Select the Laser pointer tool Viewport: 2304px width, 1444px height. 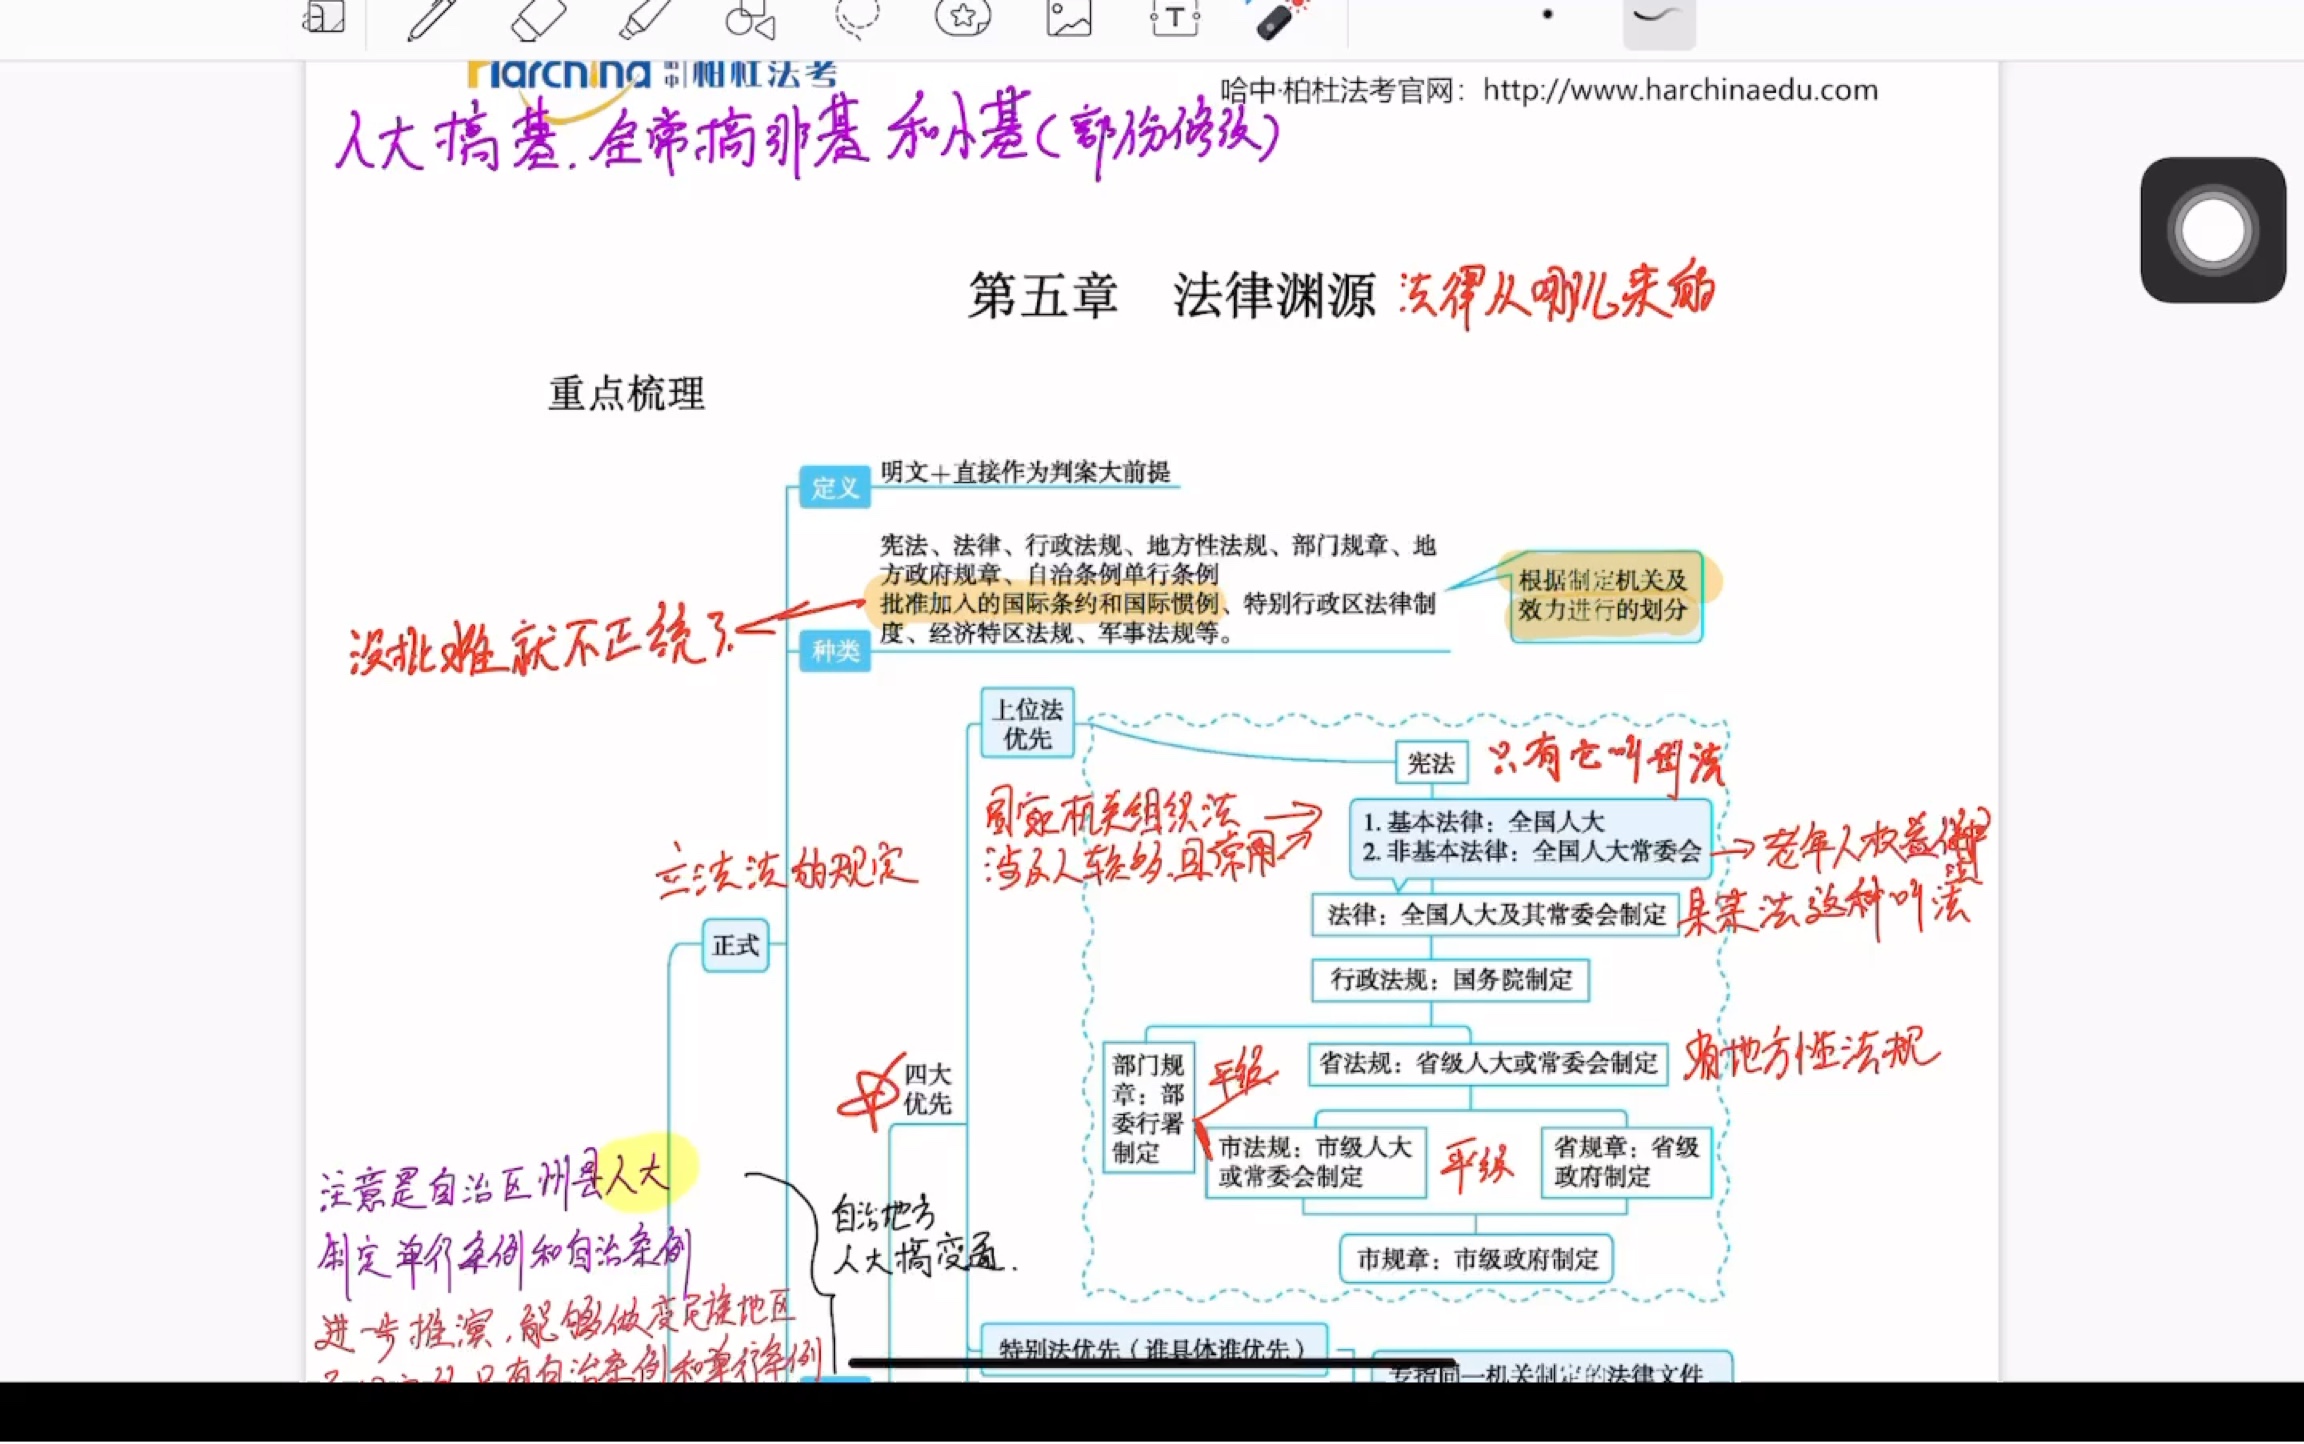click(1280, 18)
